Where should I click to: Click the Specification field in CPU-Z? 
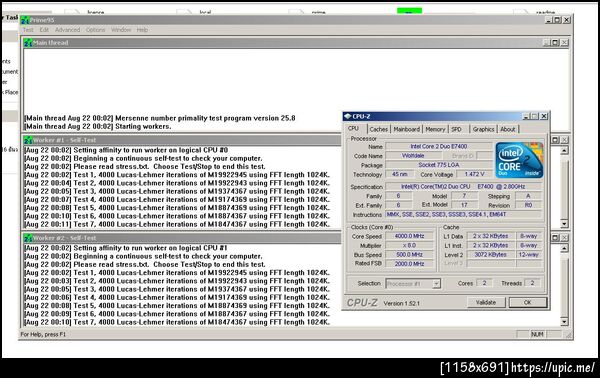(464, 186)
